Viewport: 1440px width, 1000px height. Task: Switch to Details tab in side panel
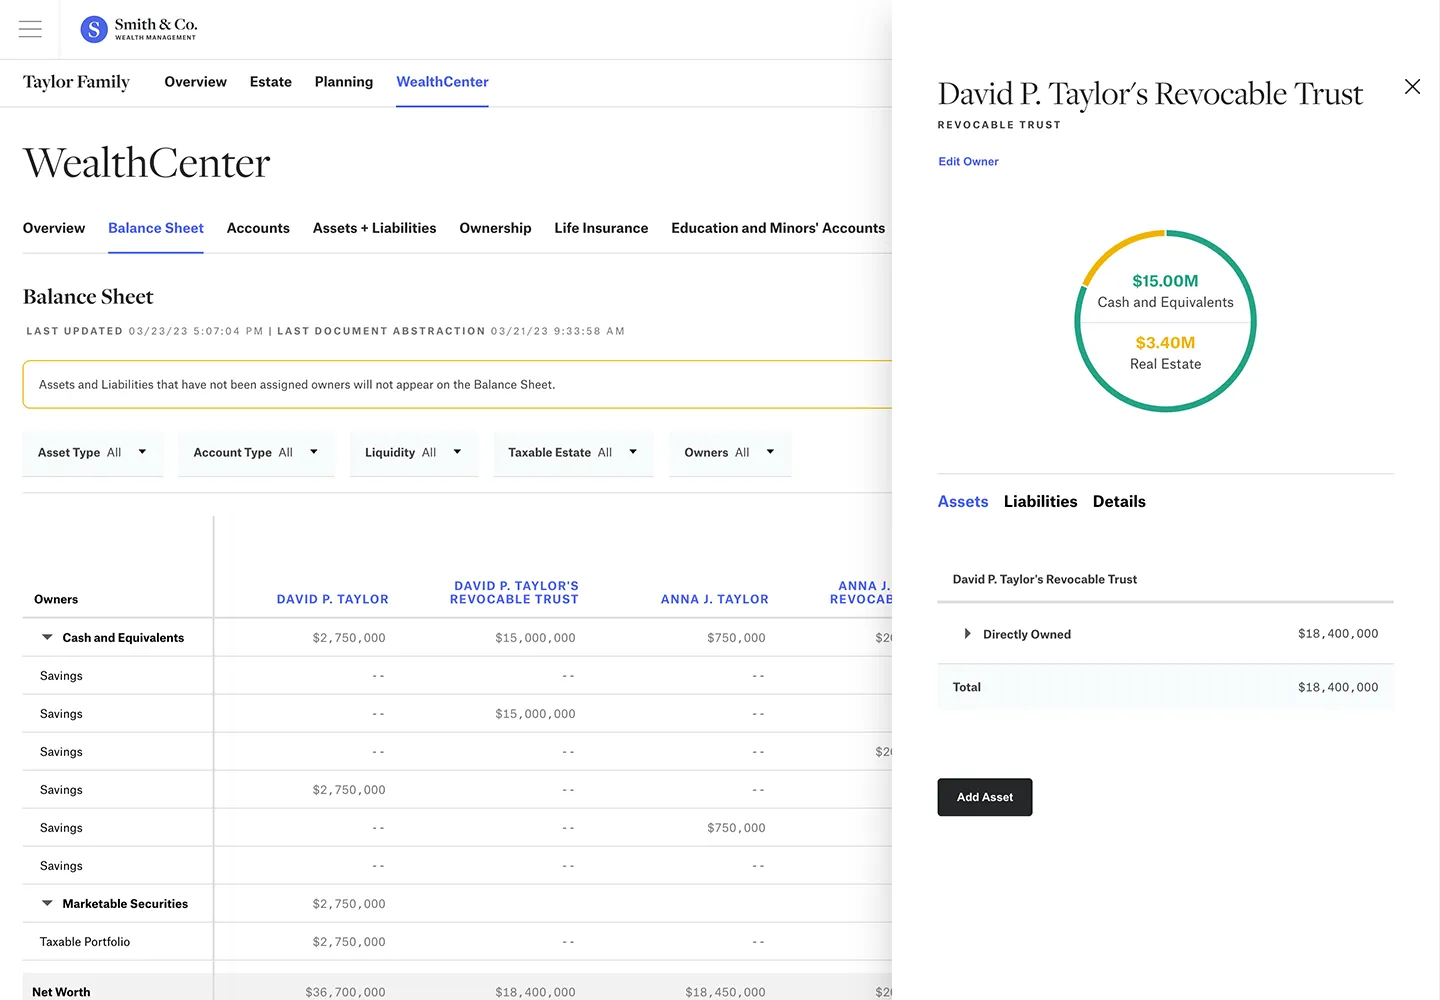pos(1119,502)
